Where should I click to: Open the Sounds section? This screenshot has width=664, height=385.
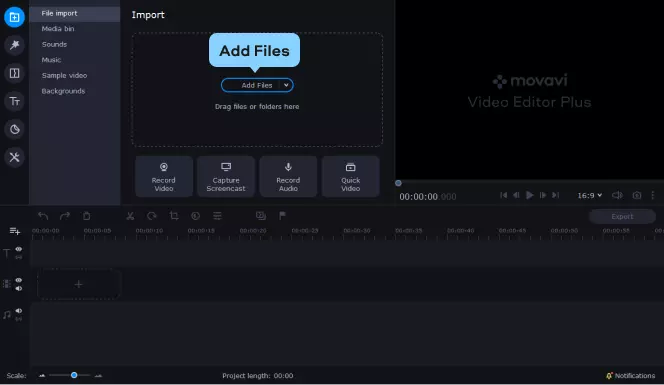point(54,44)
